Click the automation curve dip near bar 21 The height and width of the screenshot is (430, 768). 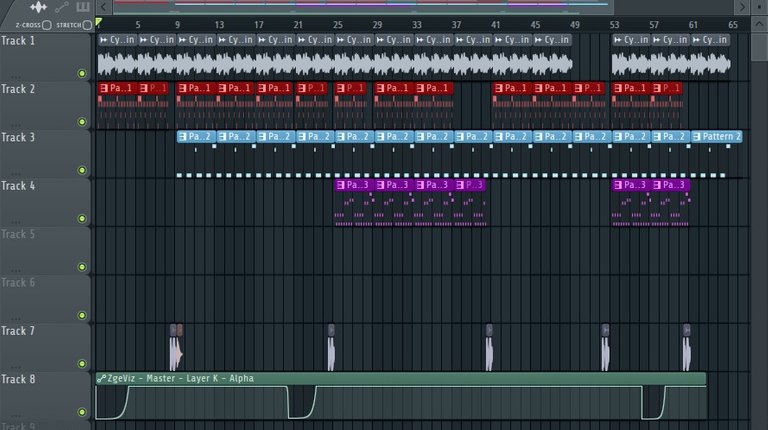301,403
